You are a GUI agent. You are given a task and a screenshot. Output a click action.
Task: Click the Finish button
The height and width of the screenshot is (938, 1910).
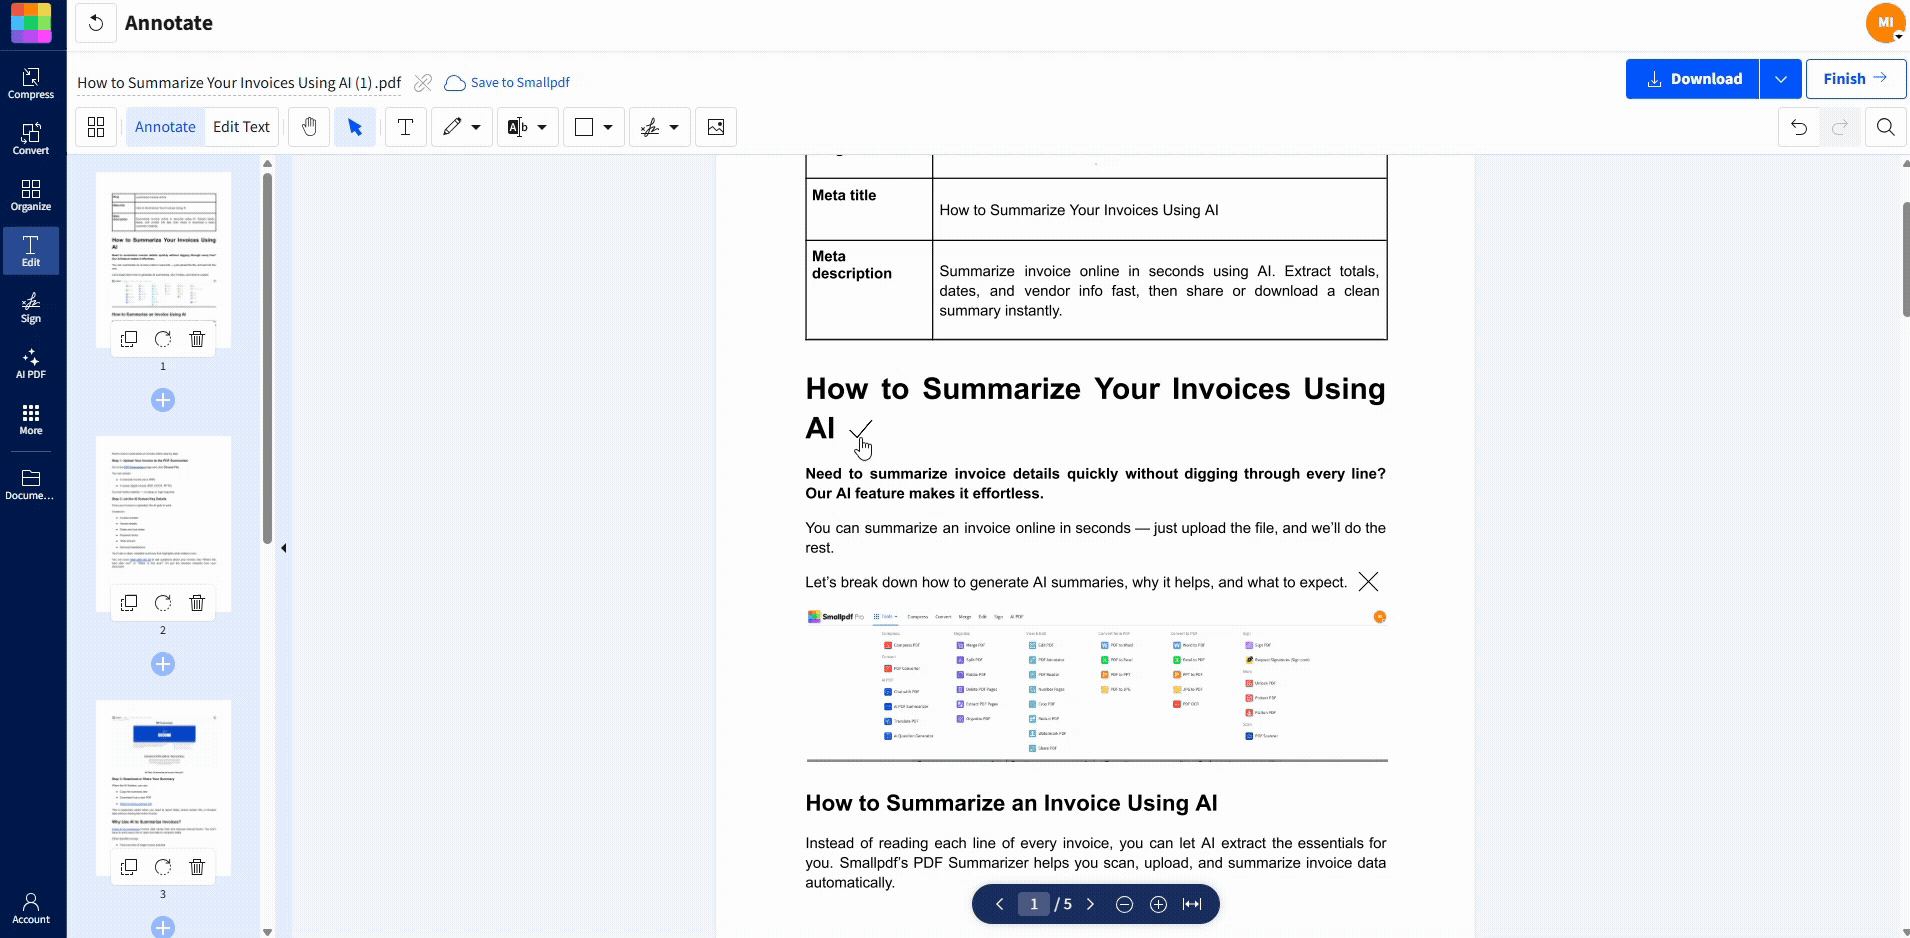pyautogui.click(x=1854, y=78)
